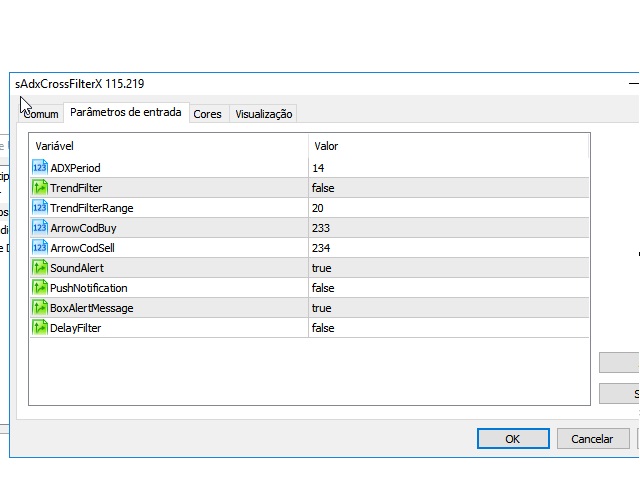Go to the Visualização tab
This screenshot has width=640, height=480.
[264, 114]
